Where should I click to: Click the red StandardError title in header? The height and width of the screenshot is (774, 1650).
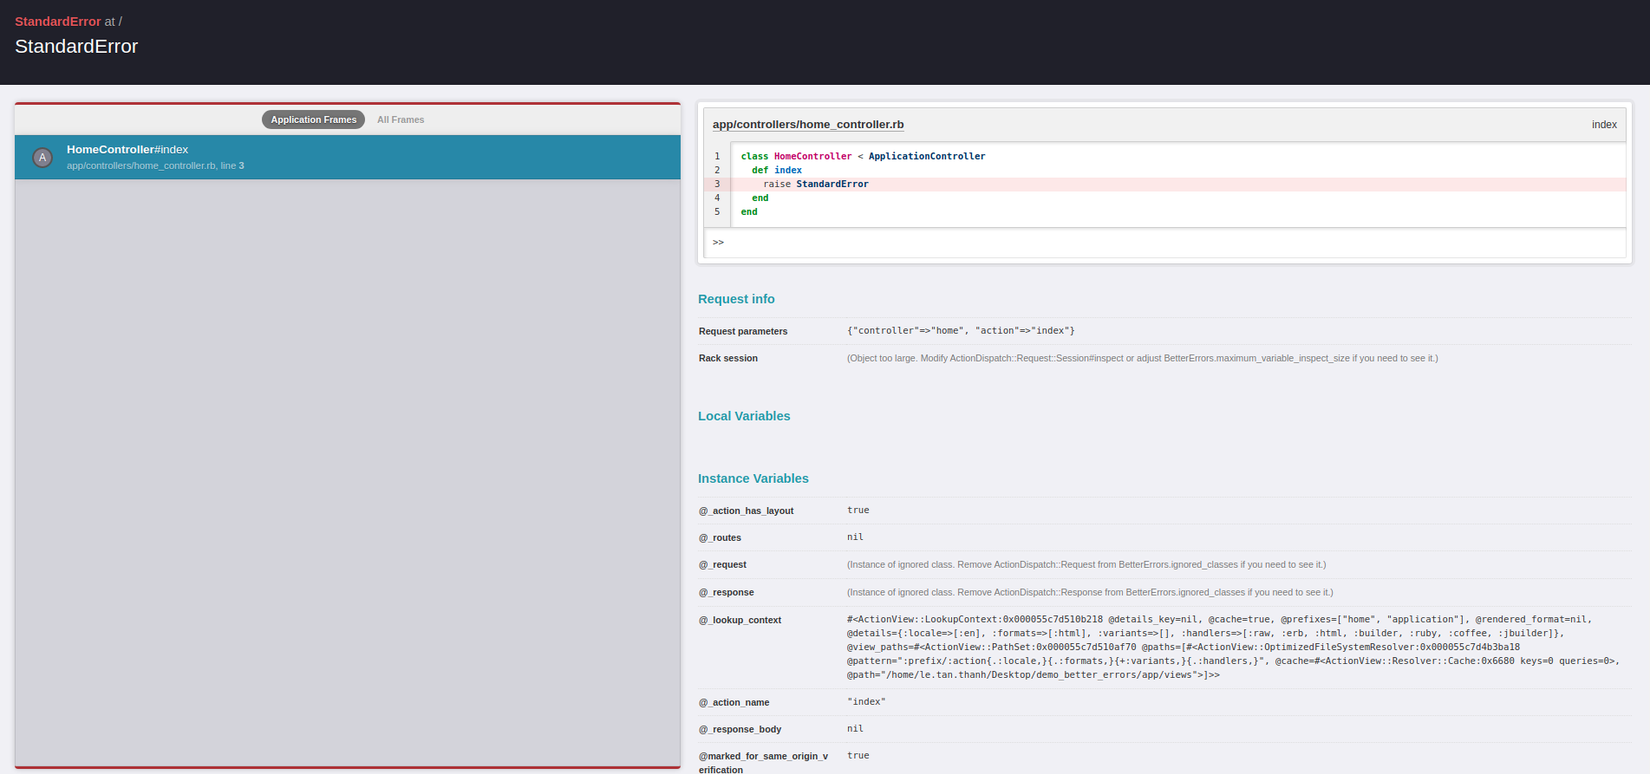click(57, 21)
